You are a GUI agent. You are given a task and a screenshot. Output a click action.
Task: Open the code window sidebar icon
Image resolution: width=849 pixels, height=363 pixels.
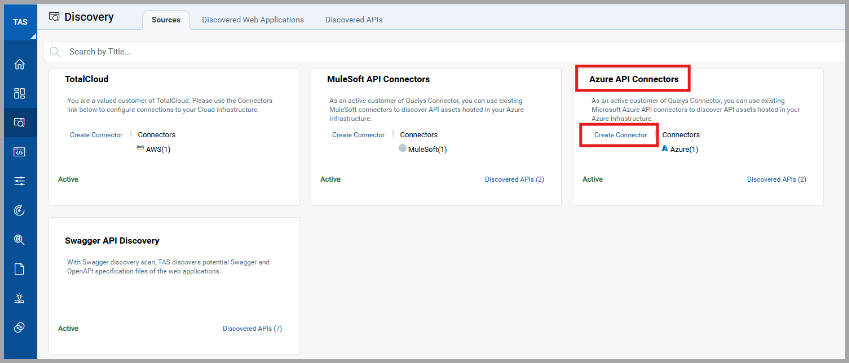[x=19, y=152]
